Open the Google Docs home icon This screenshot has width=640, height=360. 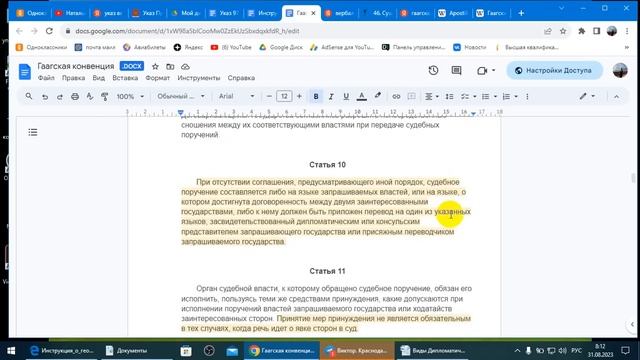click(x=24, y=72)
